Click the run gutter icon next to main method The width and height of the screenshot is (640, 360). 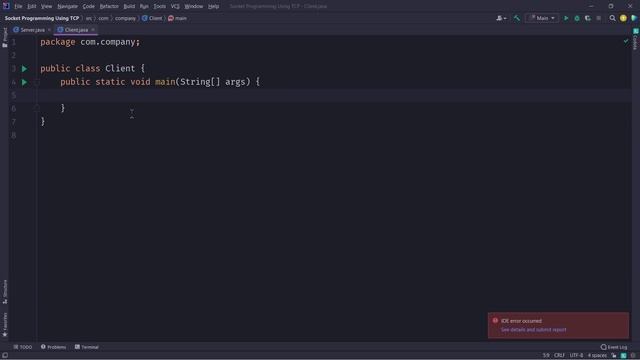click(24, 82)
